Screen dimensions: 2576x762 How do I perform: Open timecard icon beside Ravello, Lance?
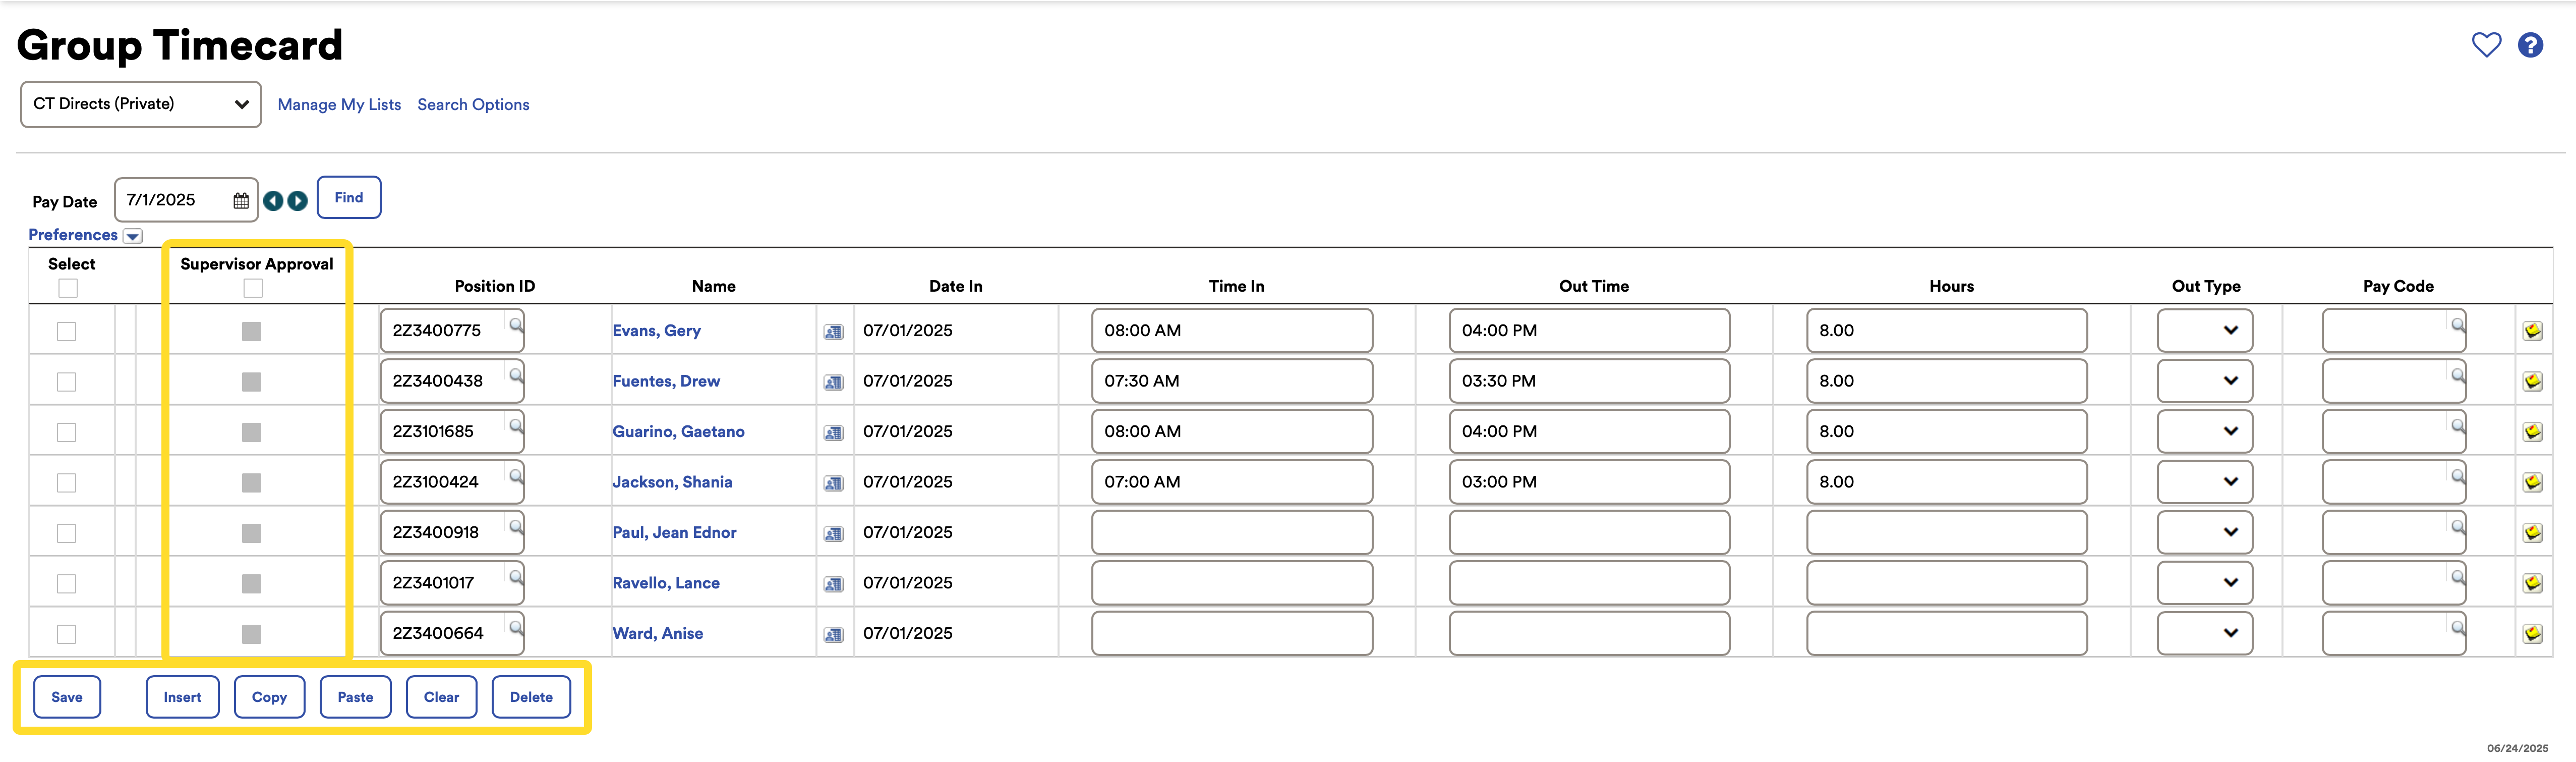833,584
